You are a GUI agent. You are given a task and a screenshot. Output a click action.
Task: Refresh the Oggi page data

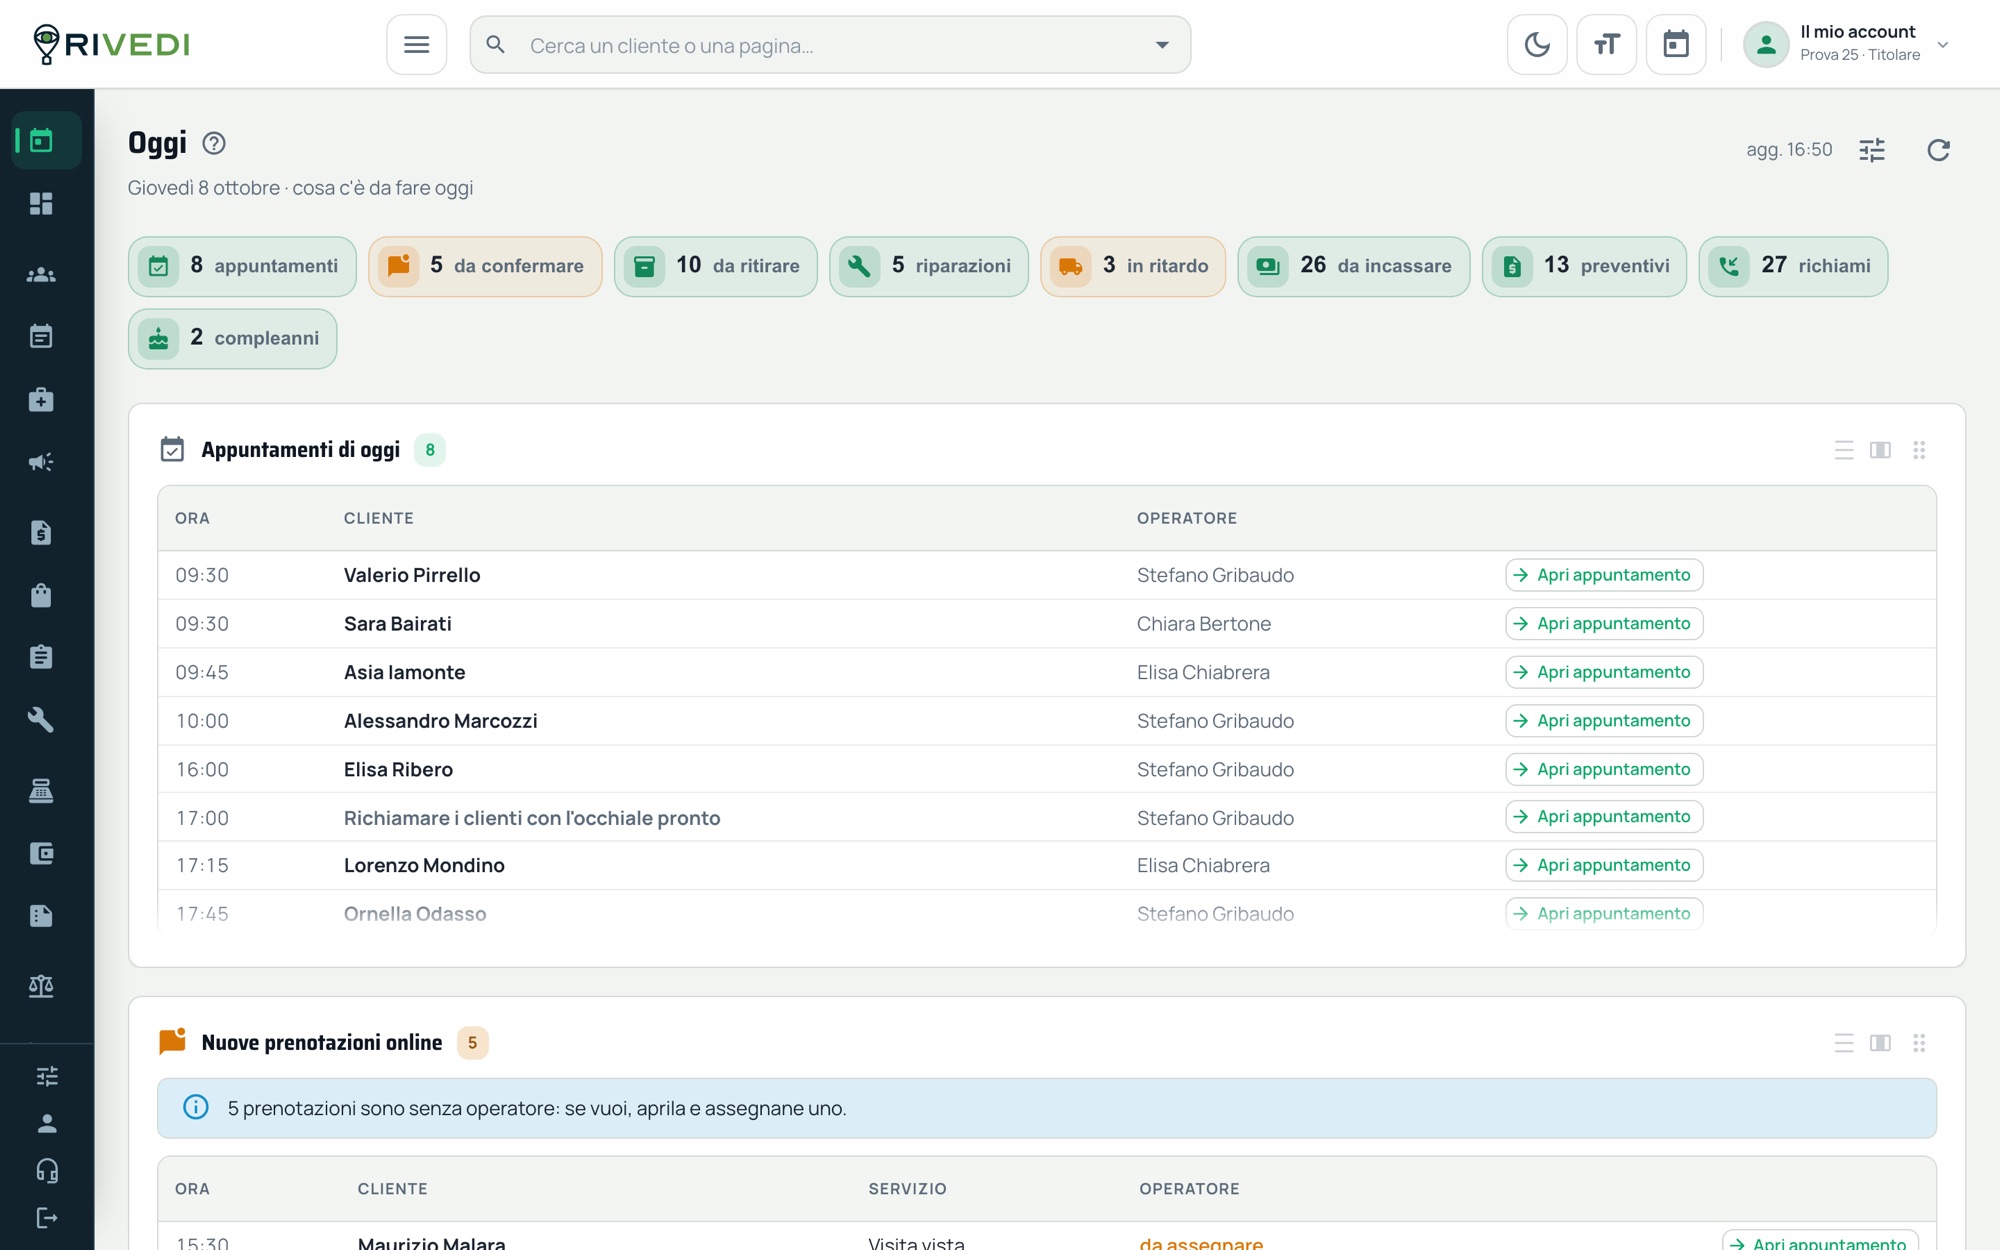(1938, 150)
